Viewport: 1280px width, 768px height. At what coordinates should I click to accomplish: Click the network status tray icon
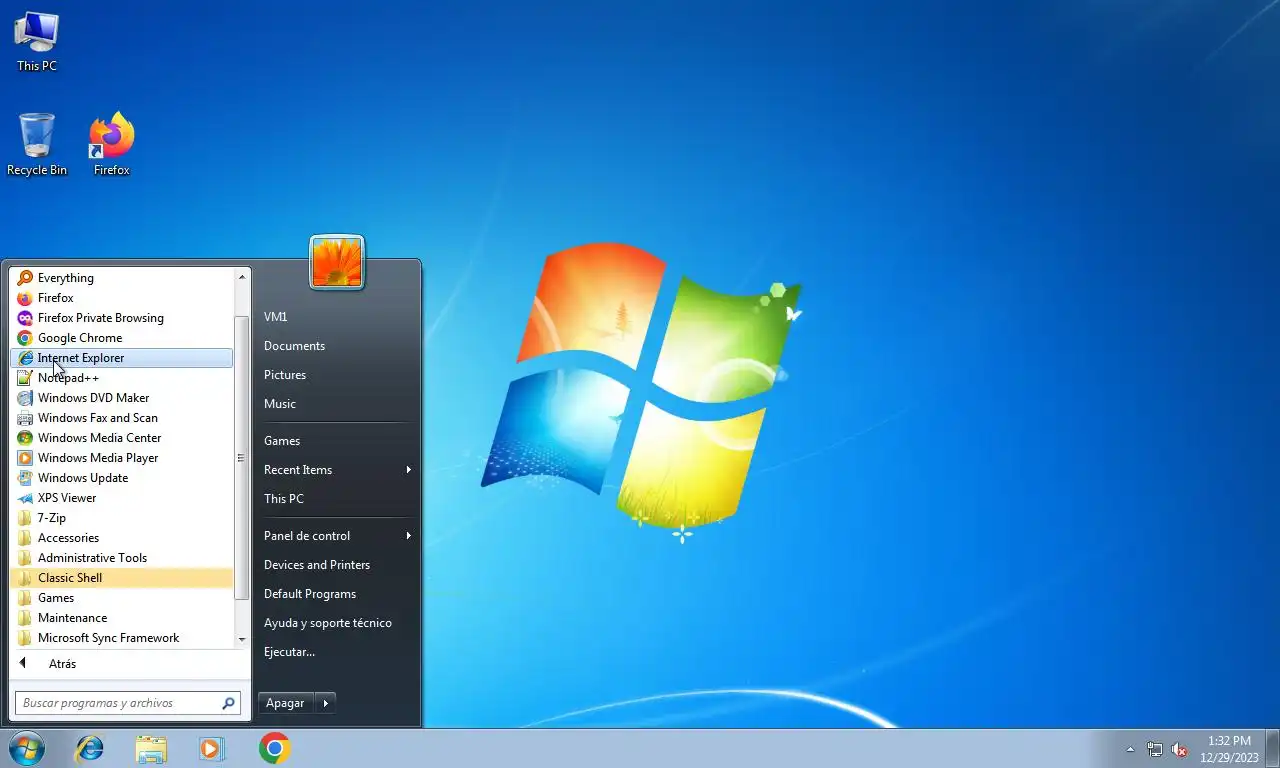point(1155,749)
